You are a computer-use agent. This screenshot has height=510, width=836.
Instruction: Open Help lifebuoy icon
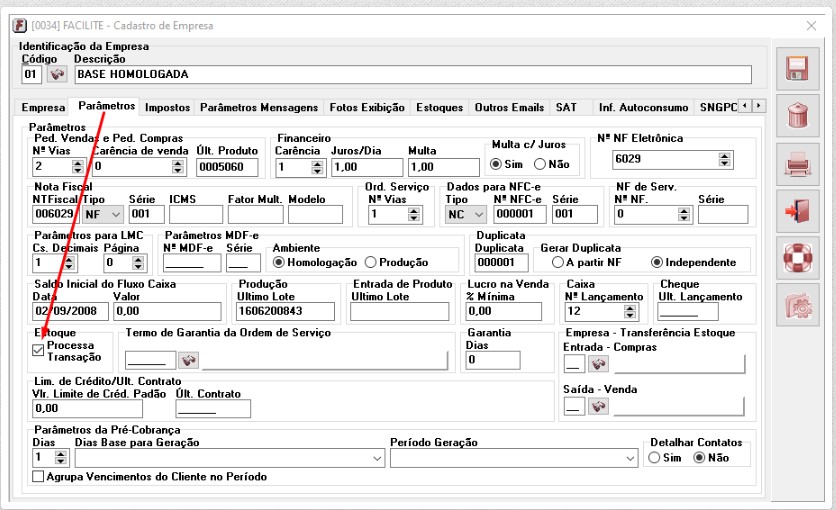(x=797, y=258)
